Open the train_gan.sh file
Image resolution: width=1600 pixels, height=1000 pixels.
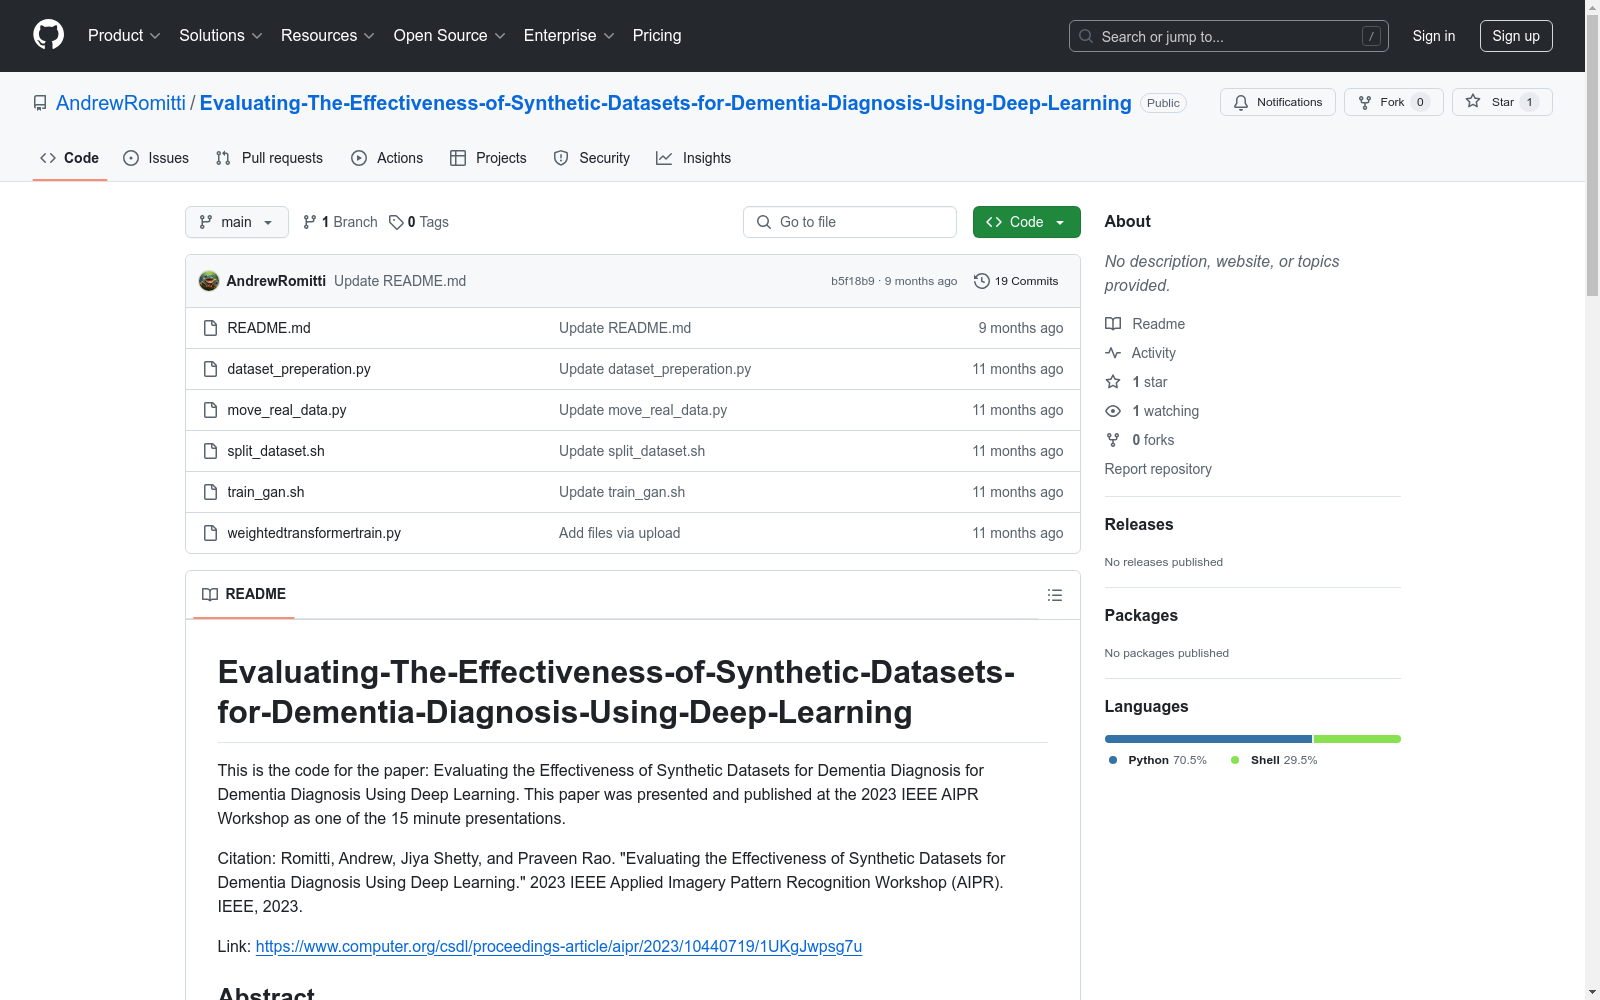coord(266,492)
